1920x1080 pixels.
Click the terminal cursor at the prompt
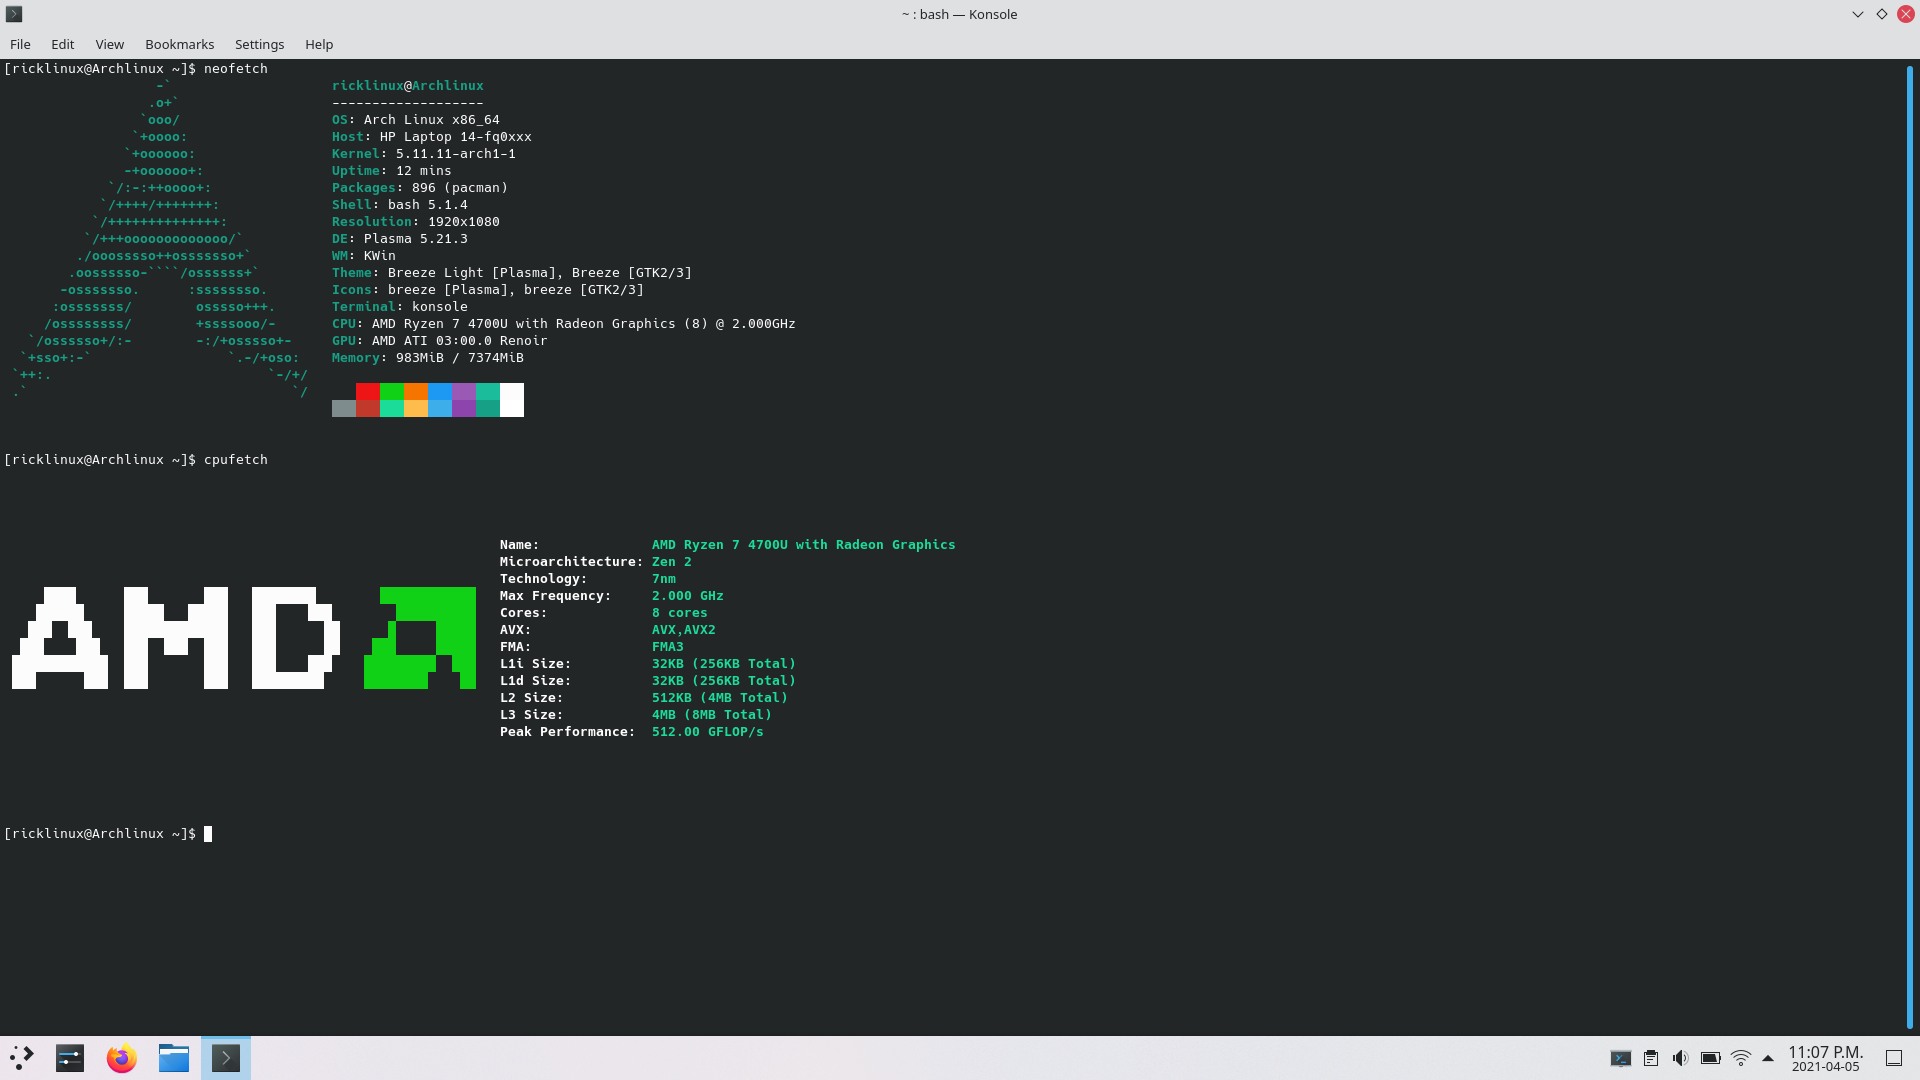(208, 834)
